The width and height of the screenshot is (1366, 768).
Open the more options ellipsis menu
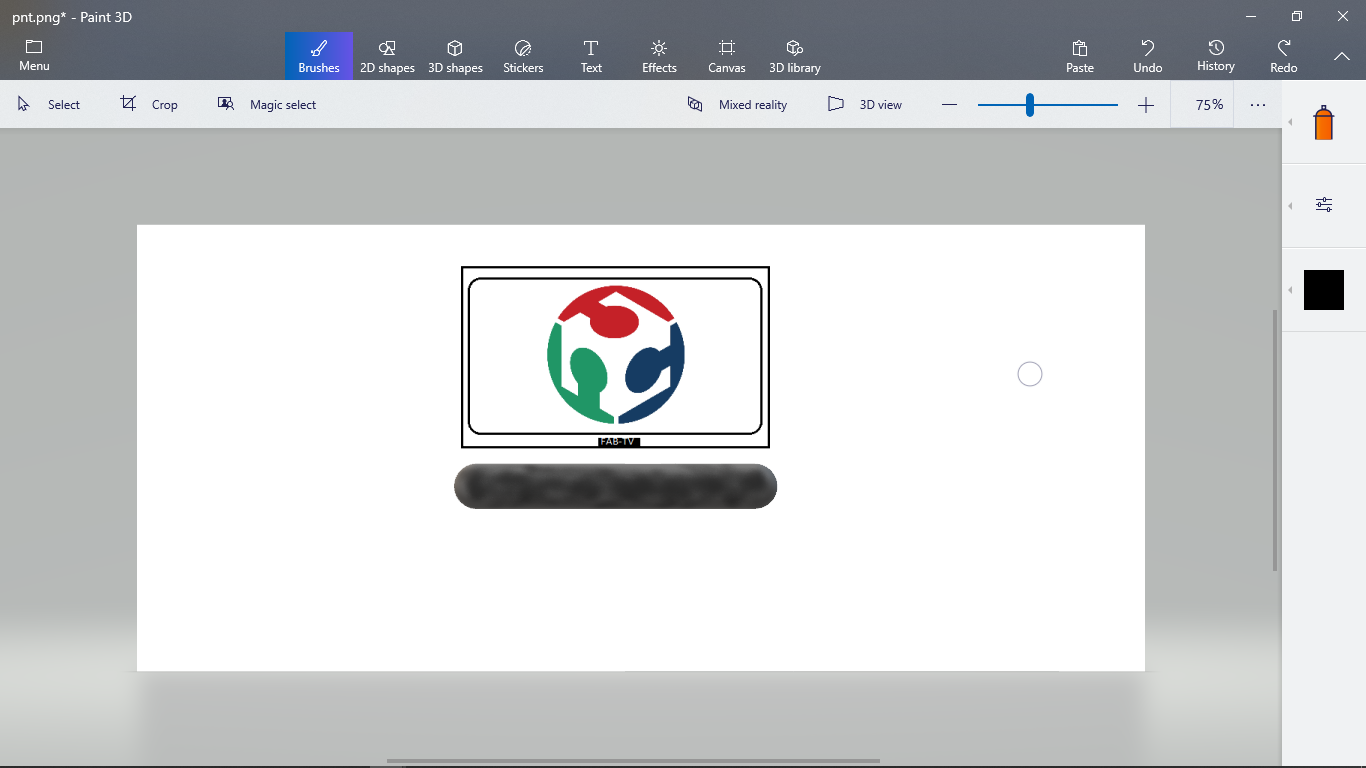(x=1258, y=105)
